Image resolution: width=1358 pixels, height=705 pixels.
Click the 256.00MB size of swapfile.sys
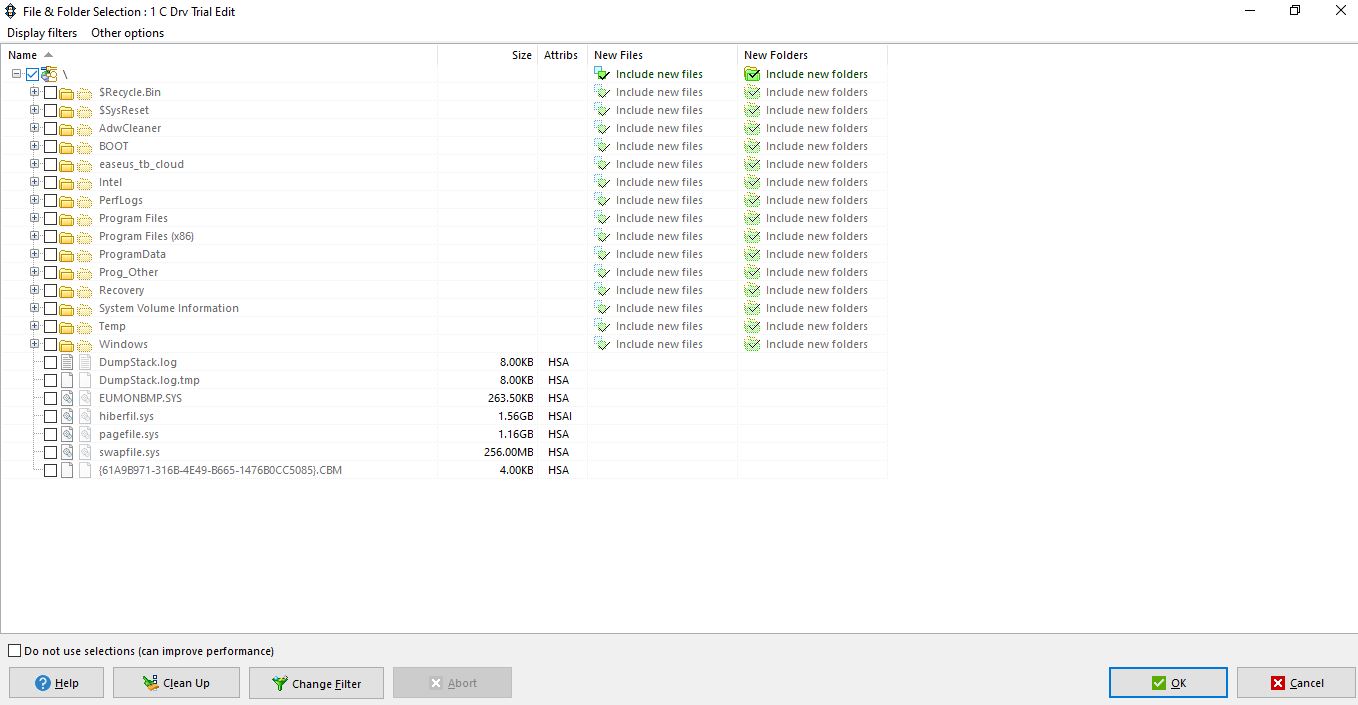509,452
